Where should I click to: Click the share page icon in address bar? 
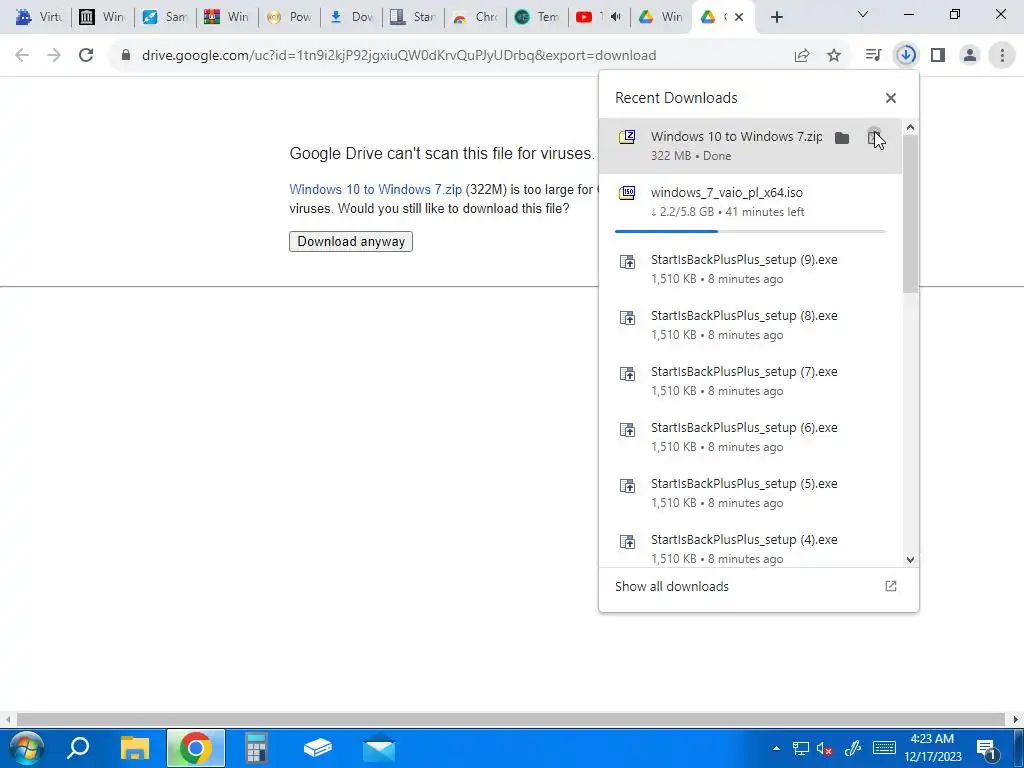(x=802, y=56)
